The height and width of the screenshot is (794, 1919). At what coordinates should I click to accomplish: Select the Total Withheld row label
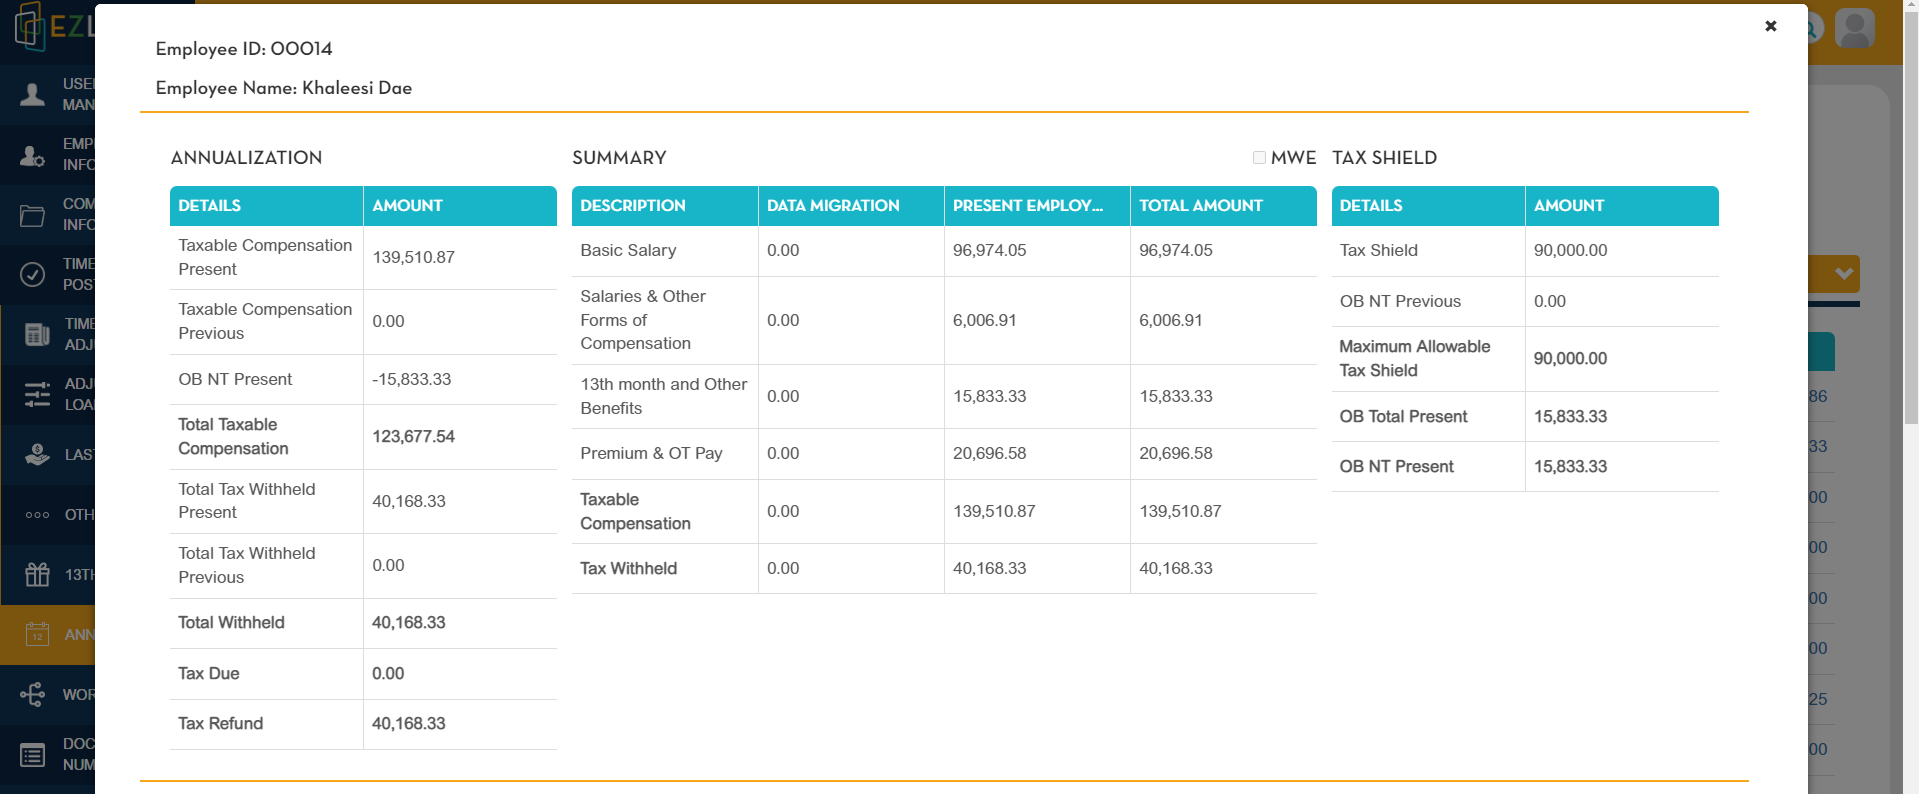point(231,622)
